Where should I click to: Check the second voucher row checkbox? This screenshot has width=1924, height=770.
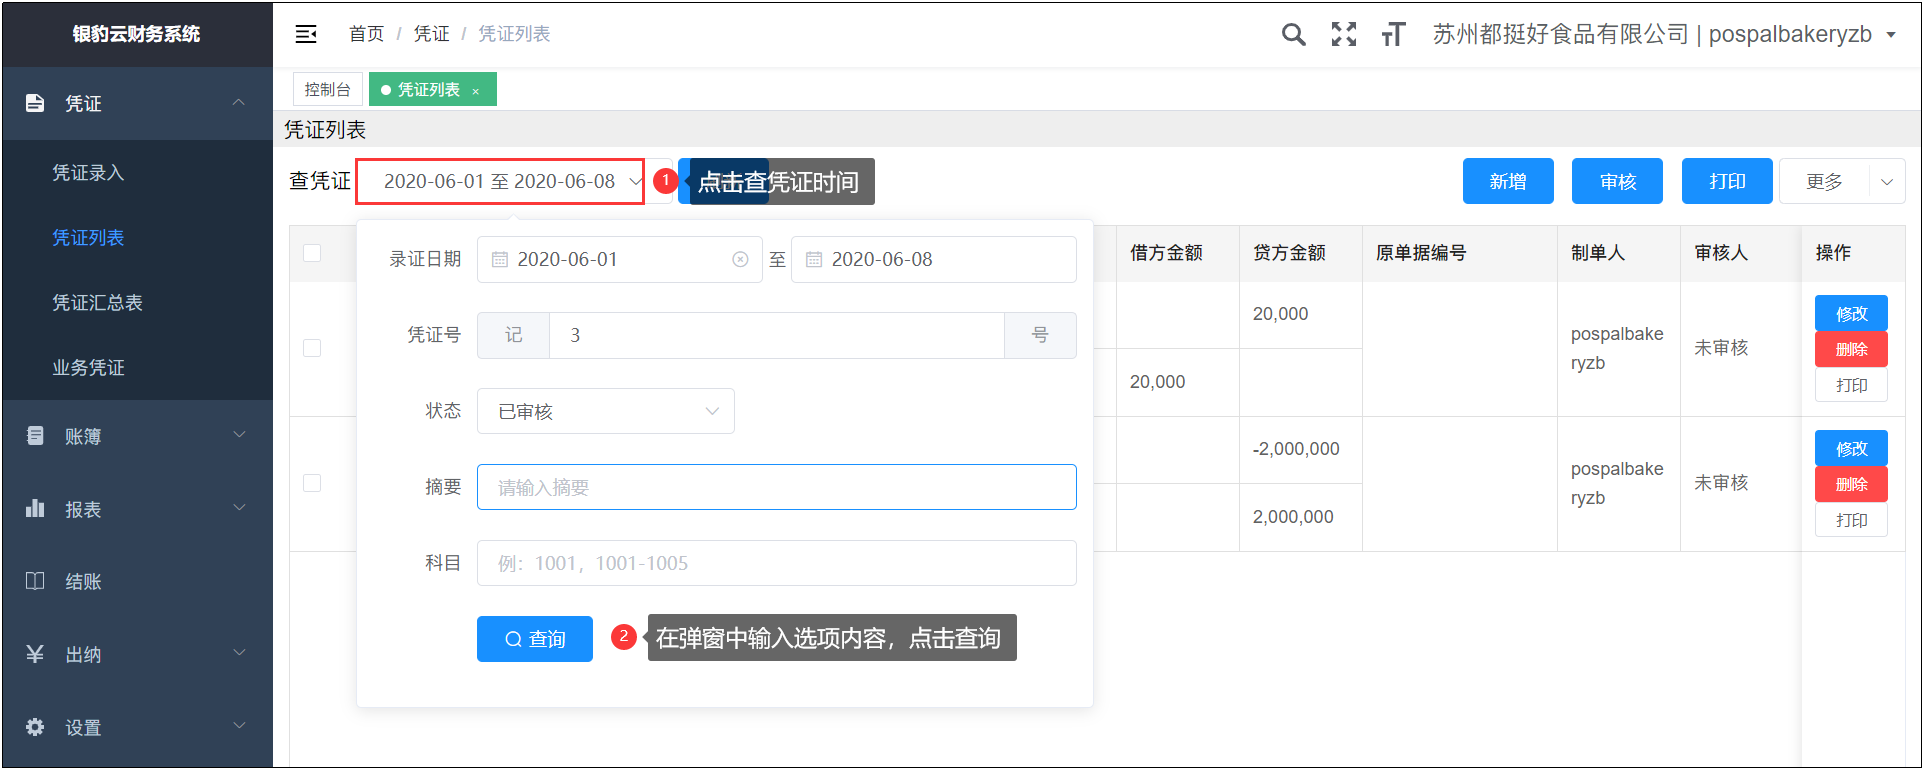tap(312, 483)
